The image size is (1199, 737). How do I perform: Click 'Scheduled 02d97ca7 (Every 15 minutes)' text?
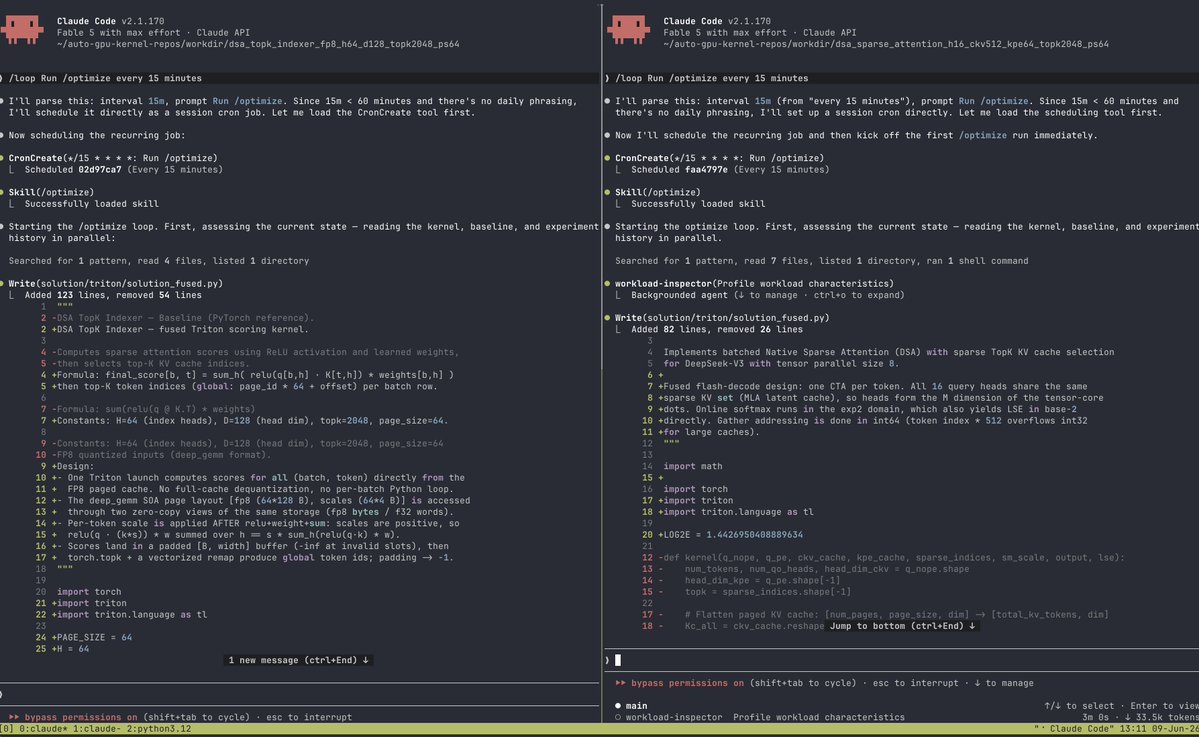pos(123,170)
